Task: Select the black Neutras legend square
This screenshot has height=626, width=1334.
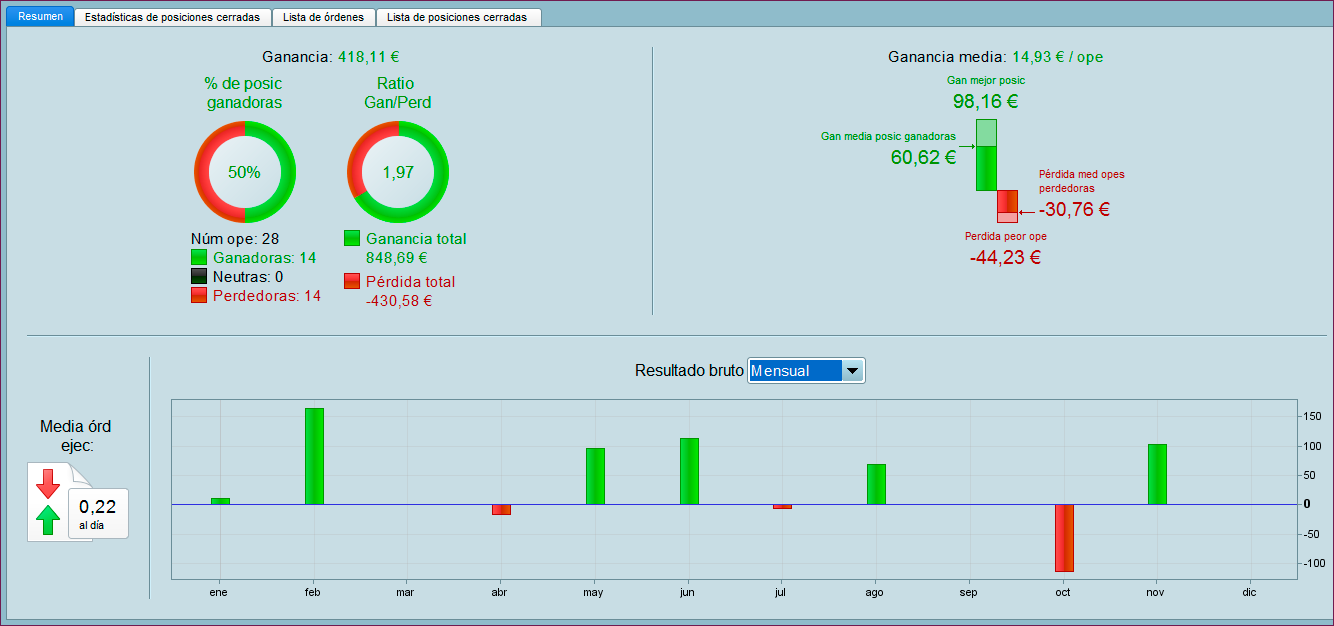Action: click(x=199, y=277)
